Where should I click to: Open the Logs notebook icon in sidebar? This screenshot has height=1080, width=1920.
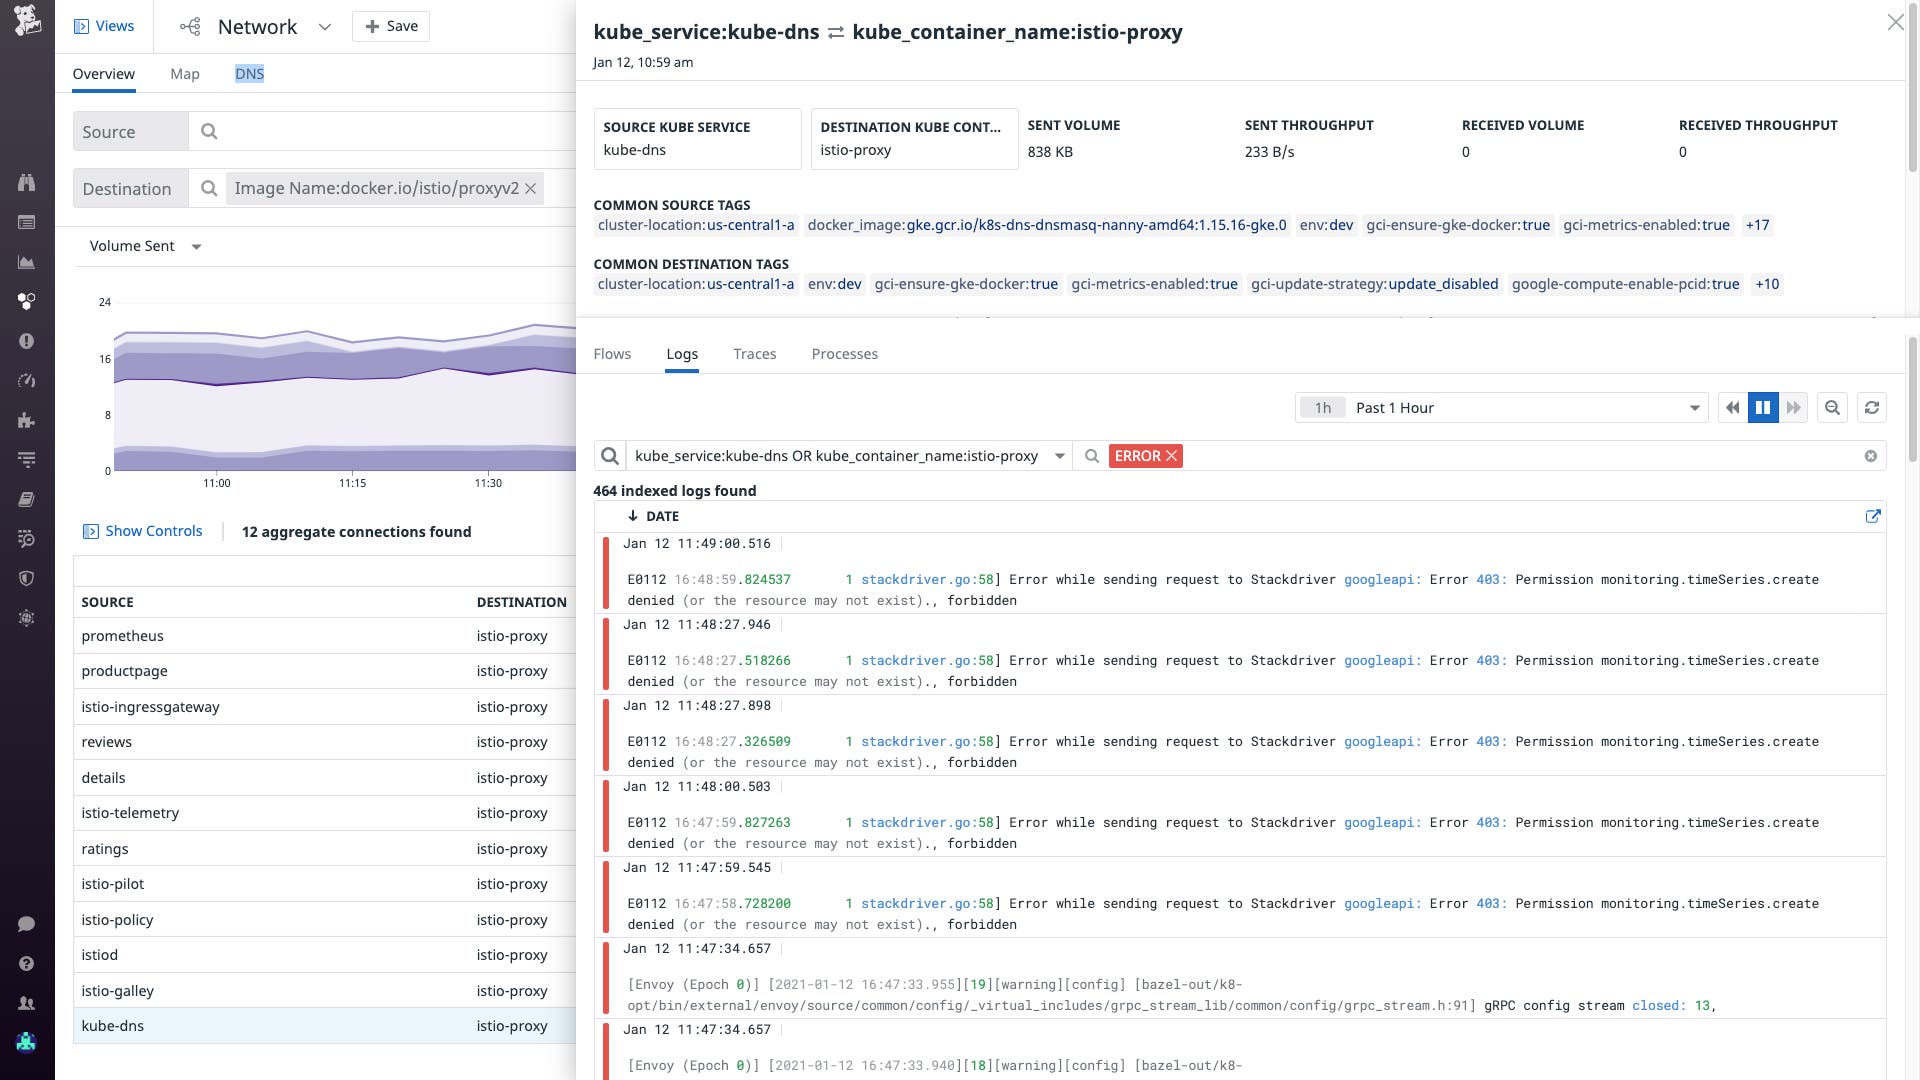27,499
